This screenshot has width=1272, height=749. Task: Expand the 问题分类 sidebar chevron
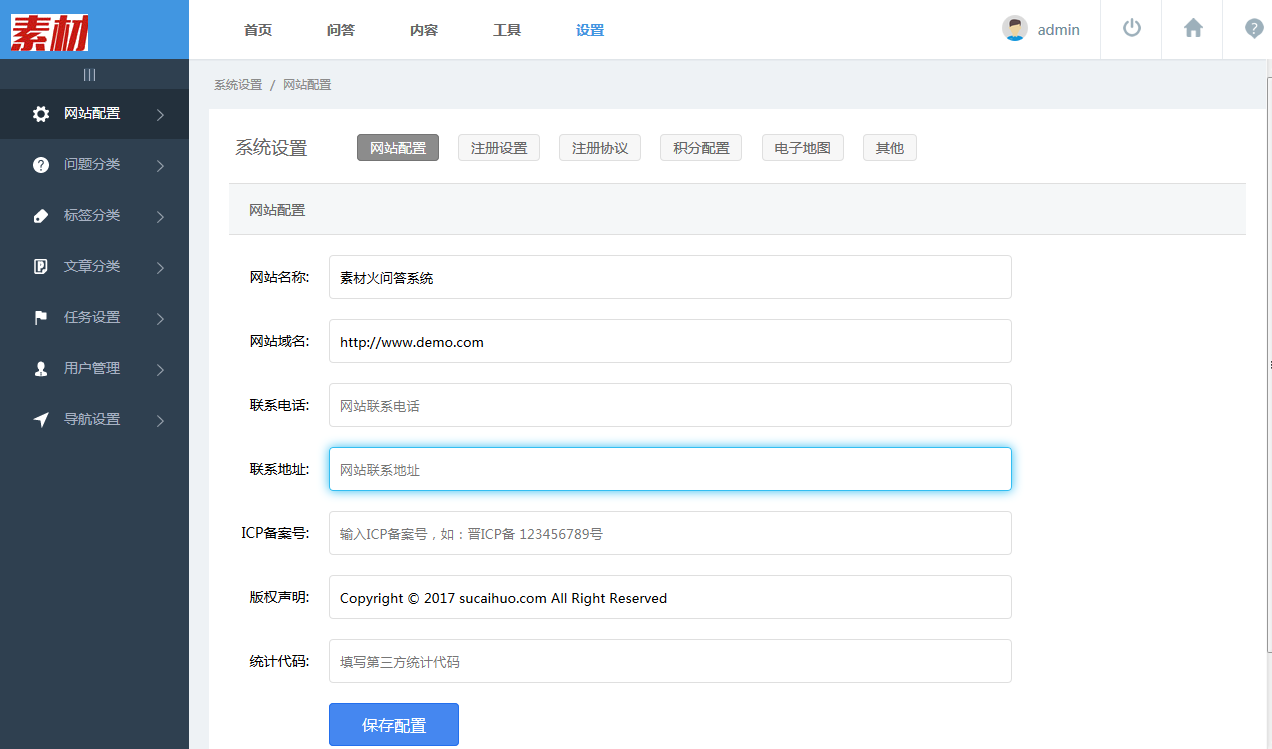(160, 166)
